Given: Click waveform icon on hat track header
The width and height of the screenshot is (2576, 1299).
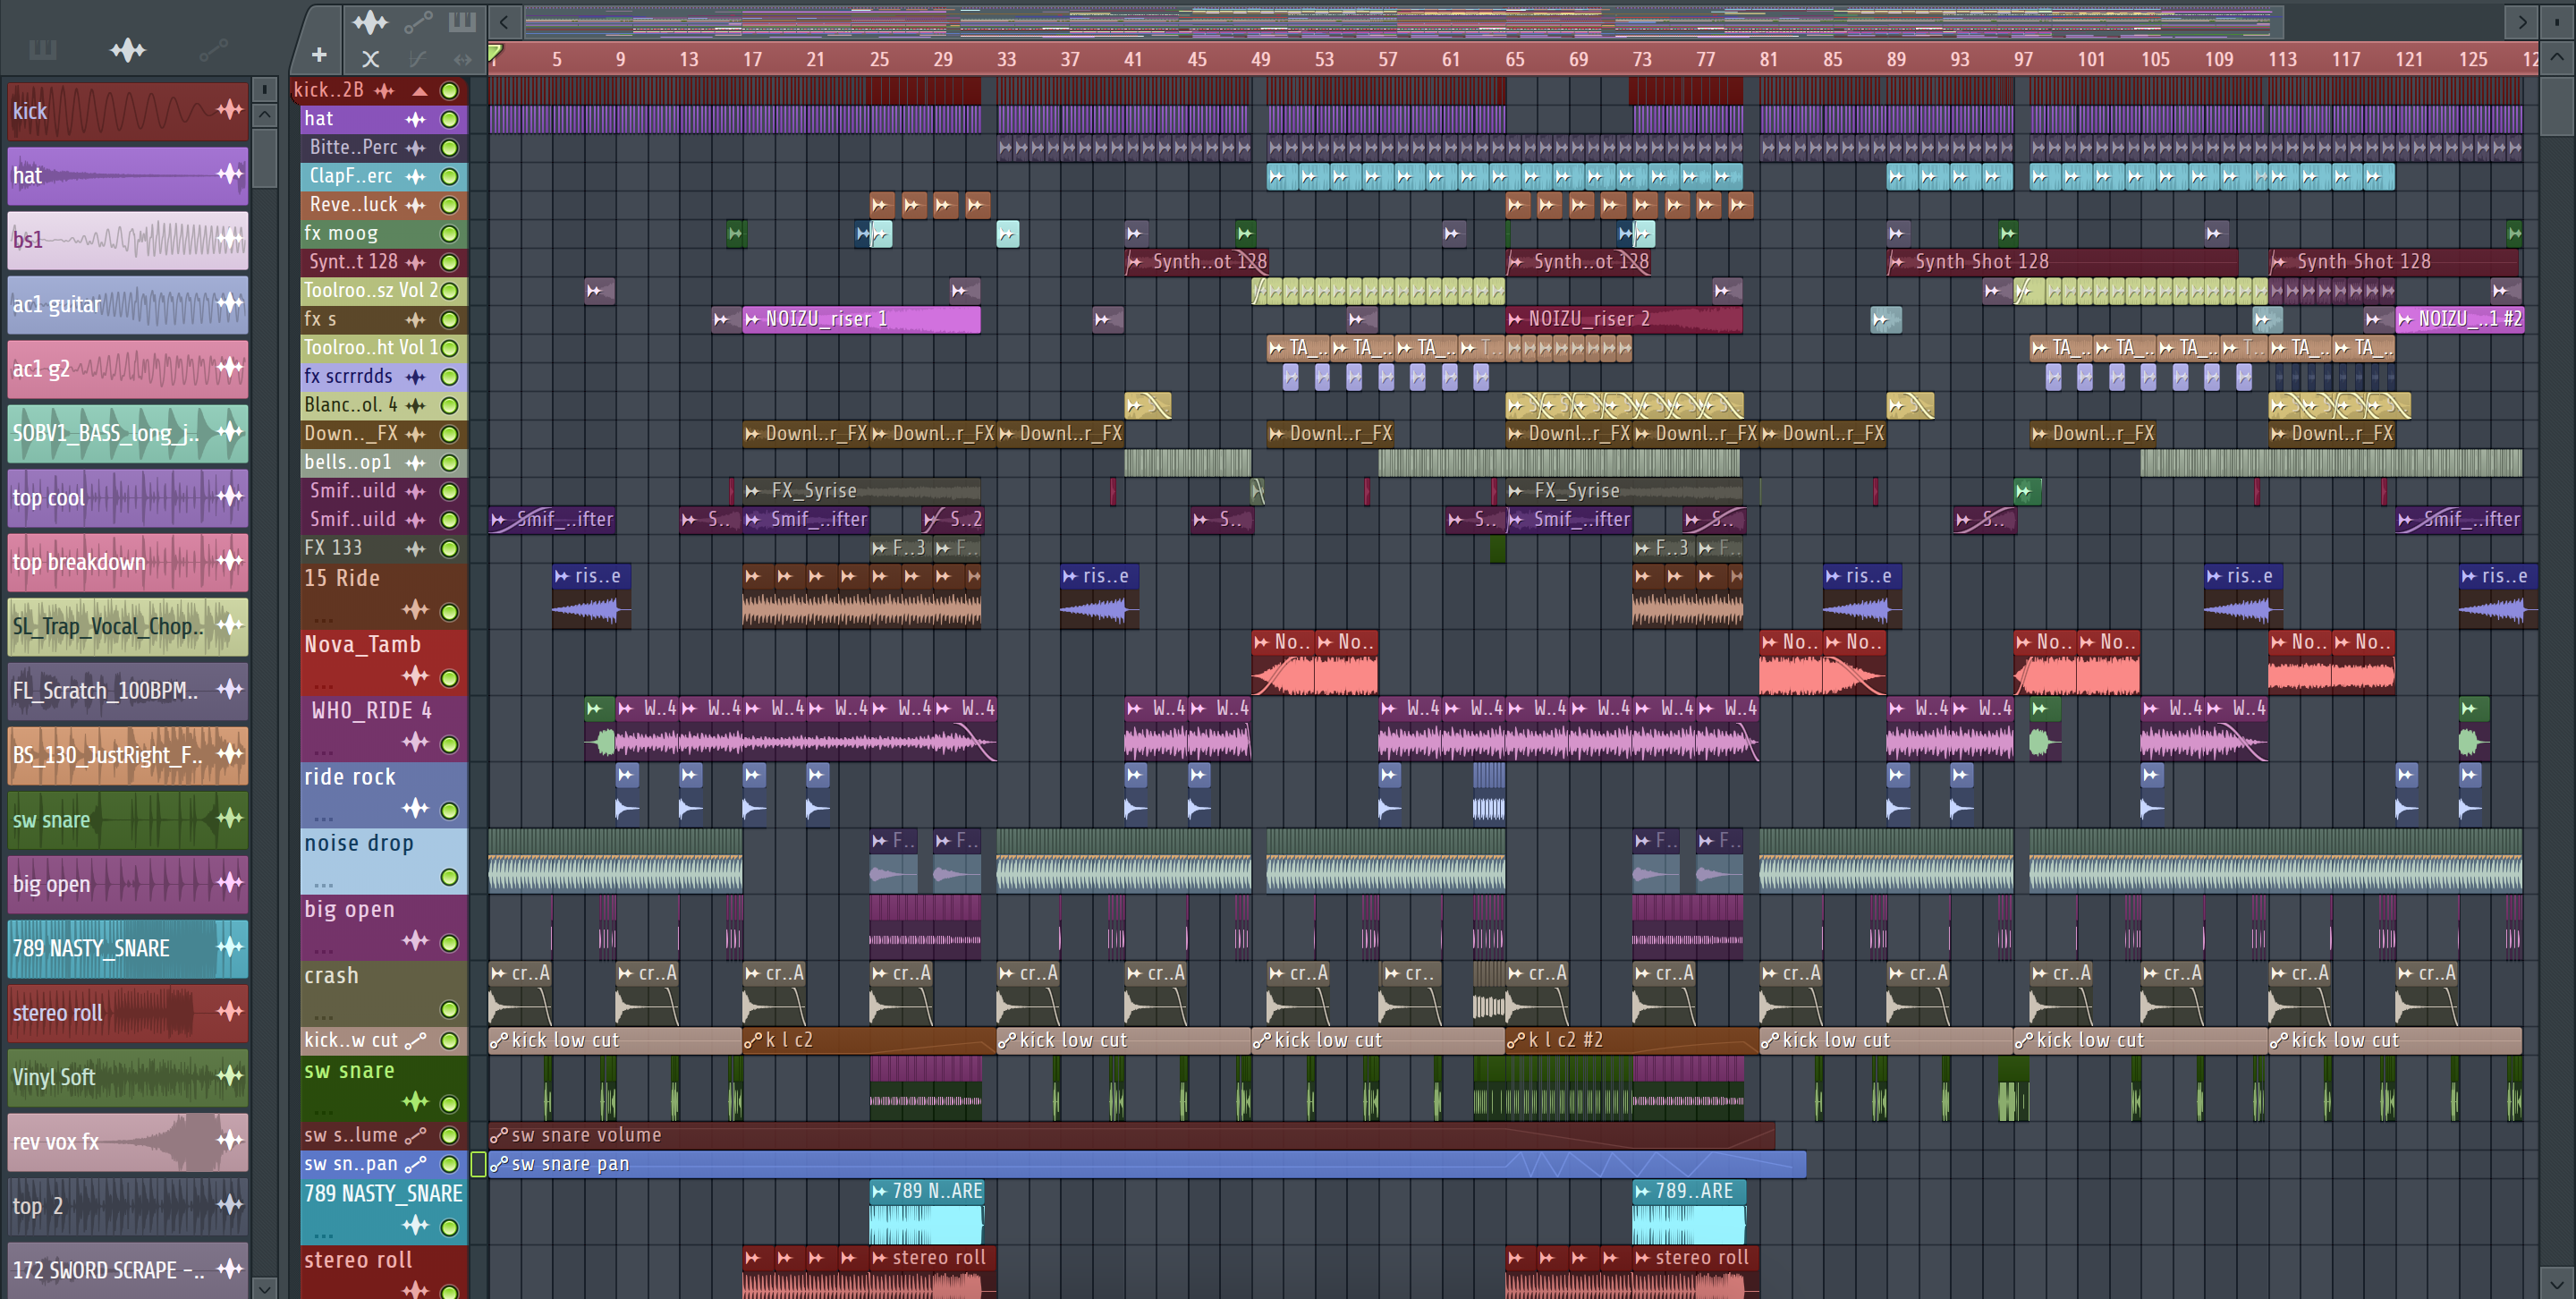Looking at the screenshot, I should click(x=415, y=120).
